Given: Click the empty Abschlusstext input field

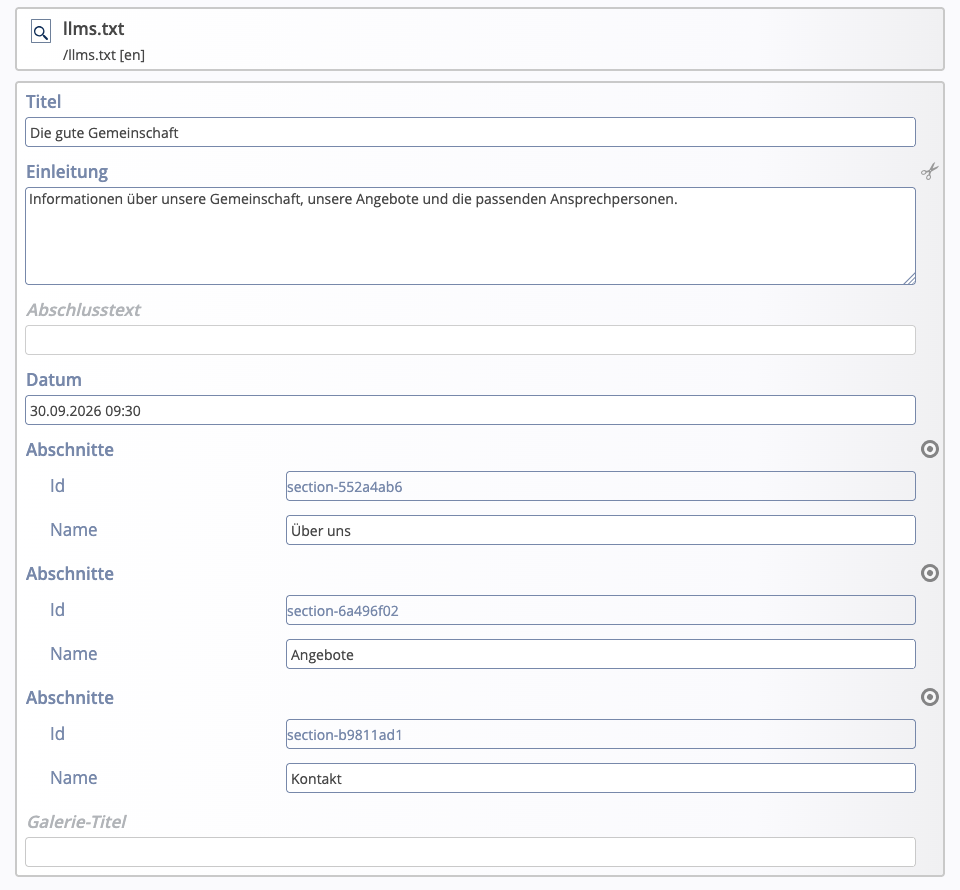Looking at the screenshot, I should pos(470,340).
